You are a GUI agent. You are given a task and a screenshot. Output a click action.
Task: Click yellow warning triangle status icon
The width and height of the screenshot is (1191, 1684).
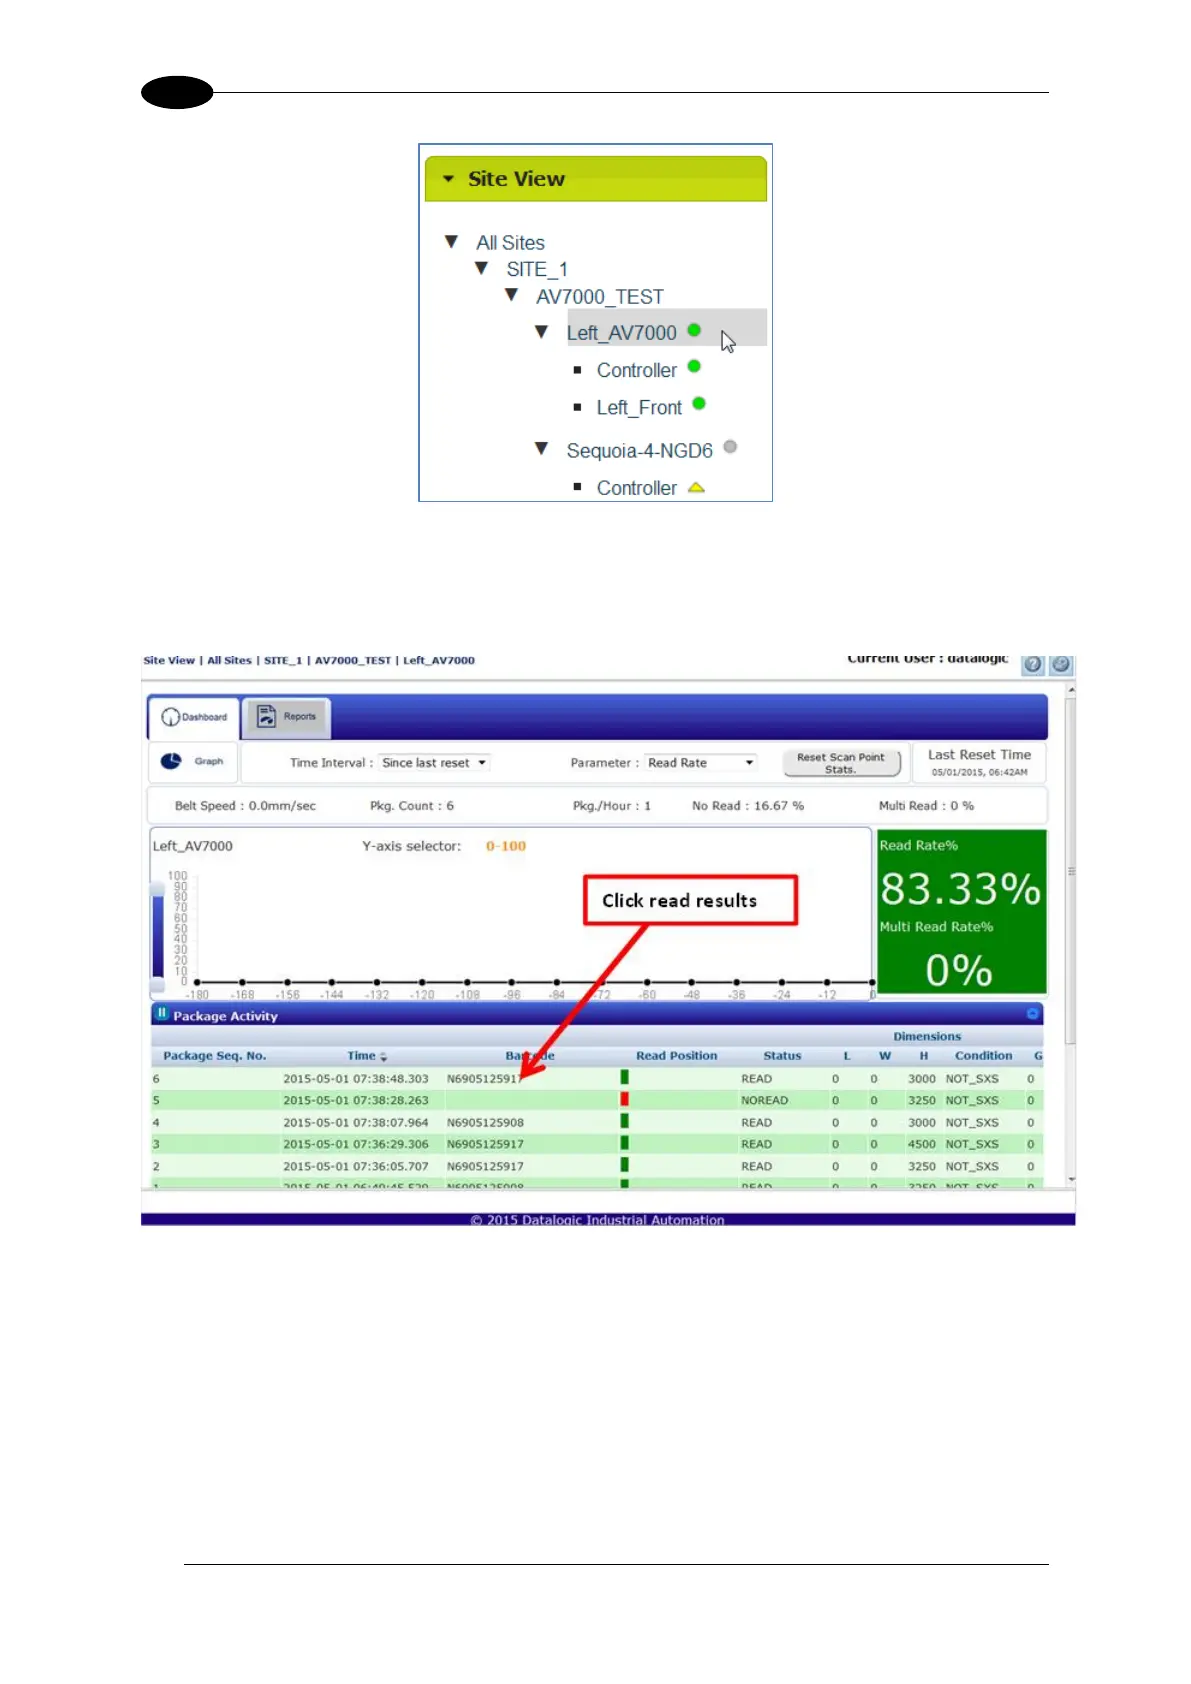(696, 488)
